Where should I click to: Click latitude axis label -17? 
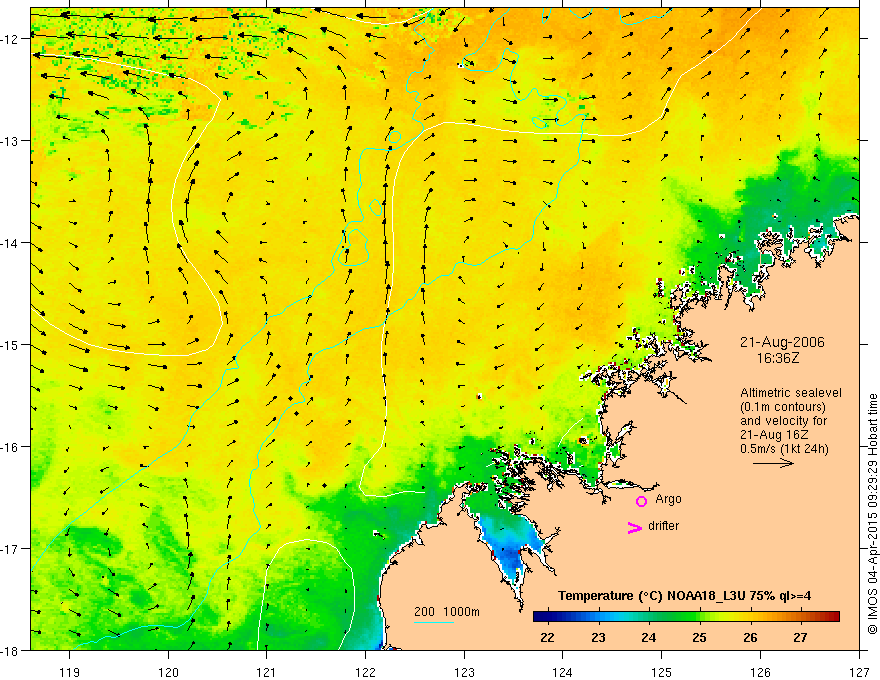10,549
